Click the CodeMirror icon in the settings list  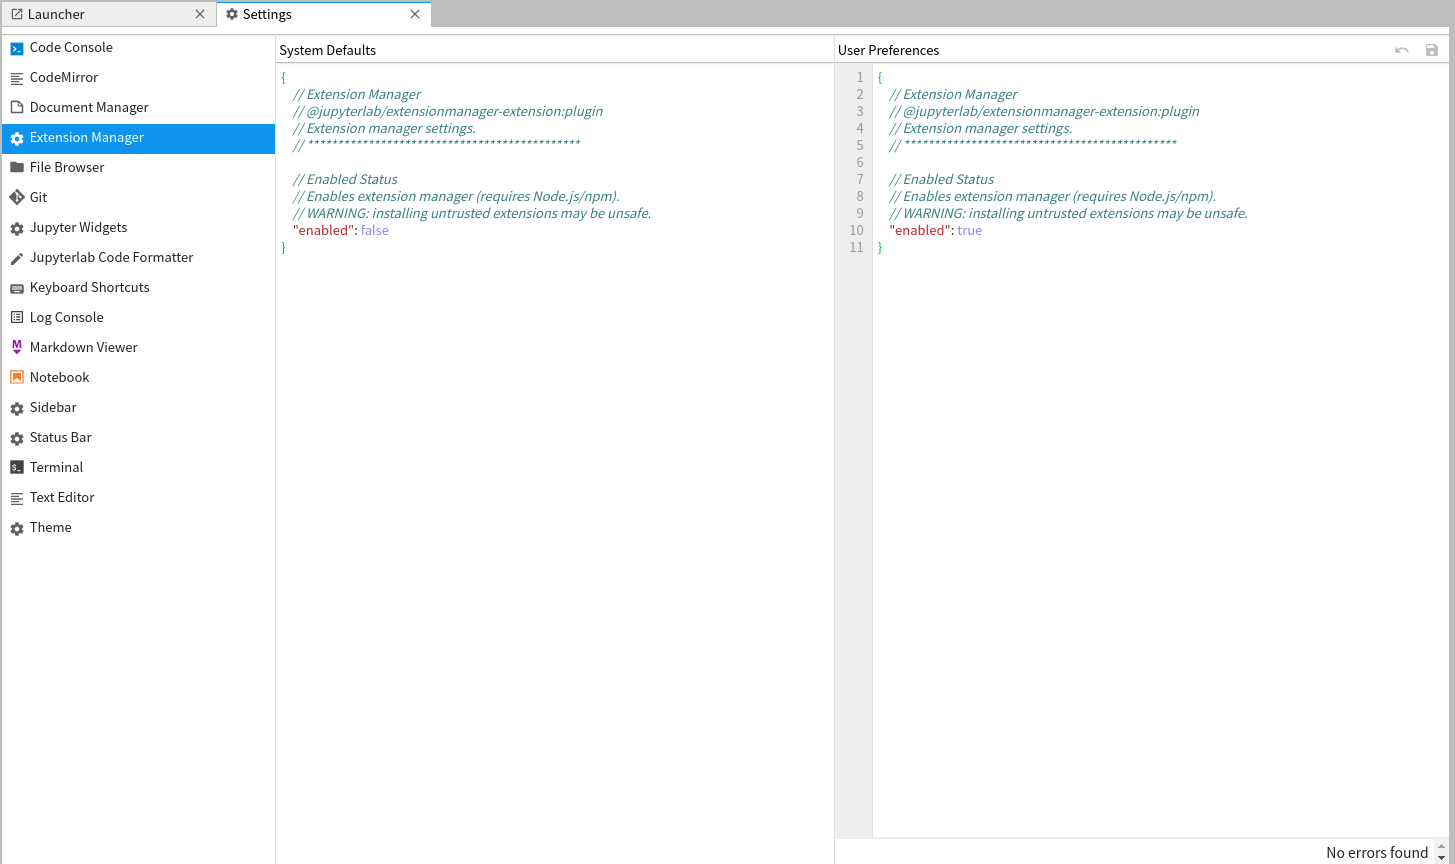pyautogui.click(x=17, y=78)
